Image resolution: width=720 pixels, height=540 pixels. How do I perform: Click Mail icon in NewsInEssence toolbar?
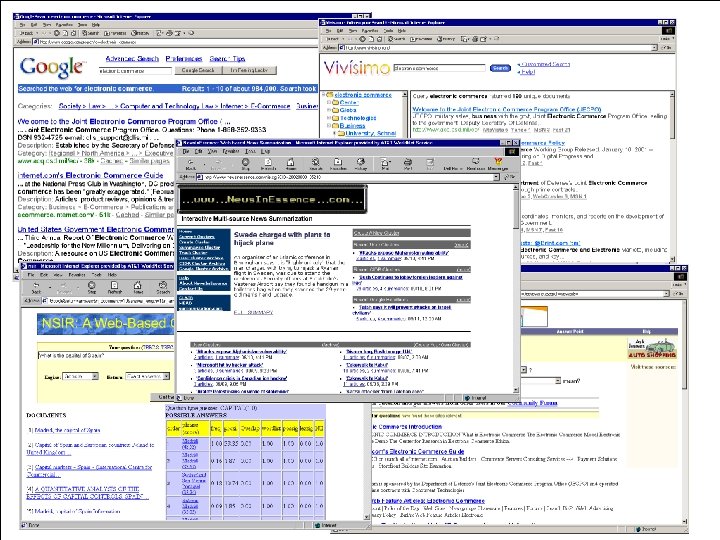point(385,163)
